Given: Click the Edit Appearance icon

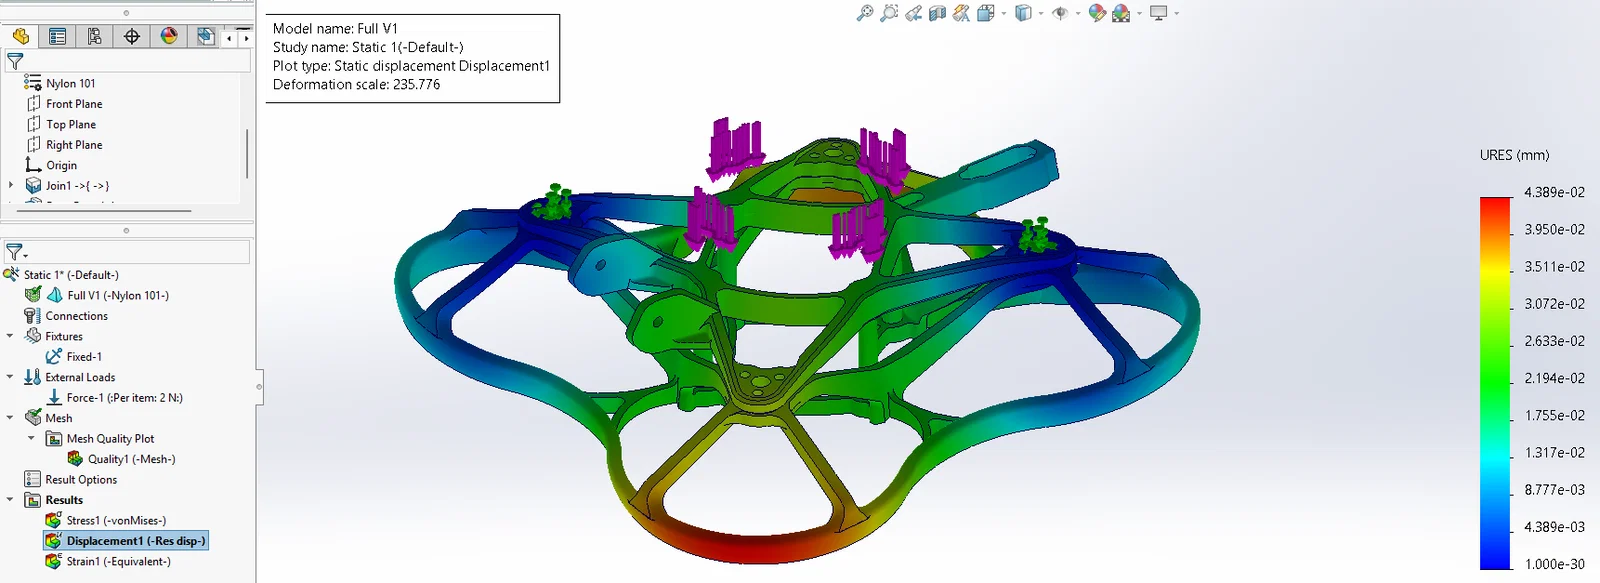Looking at the screenshot, I should coord(1097,13).
